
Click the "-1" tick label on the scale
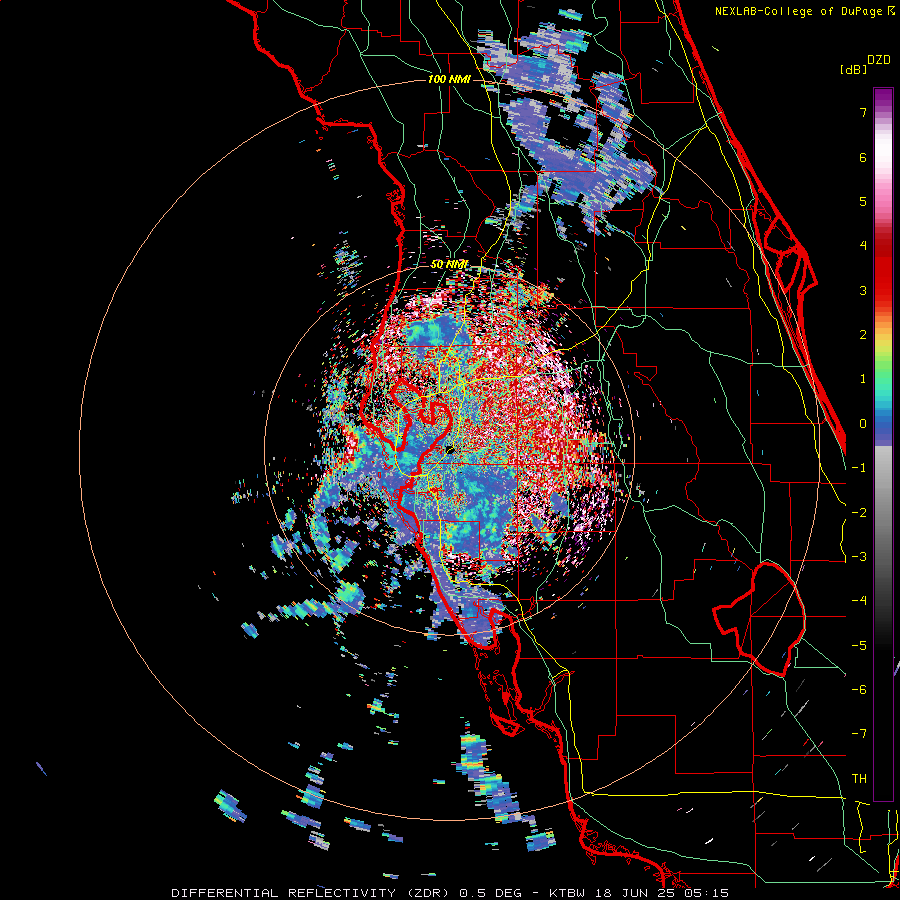click(859, 468)
